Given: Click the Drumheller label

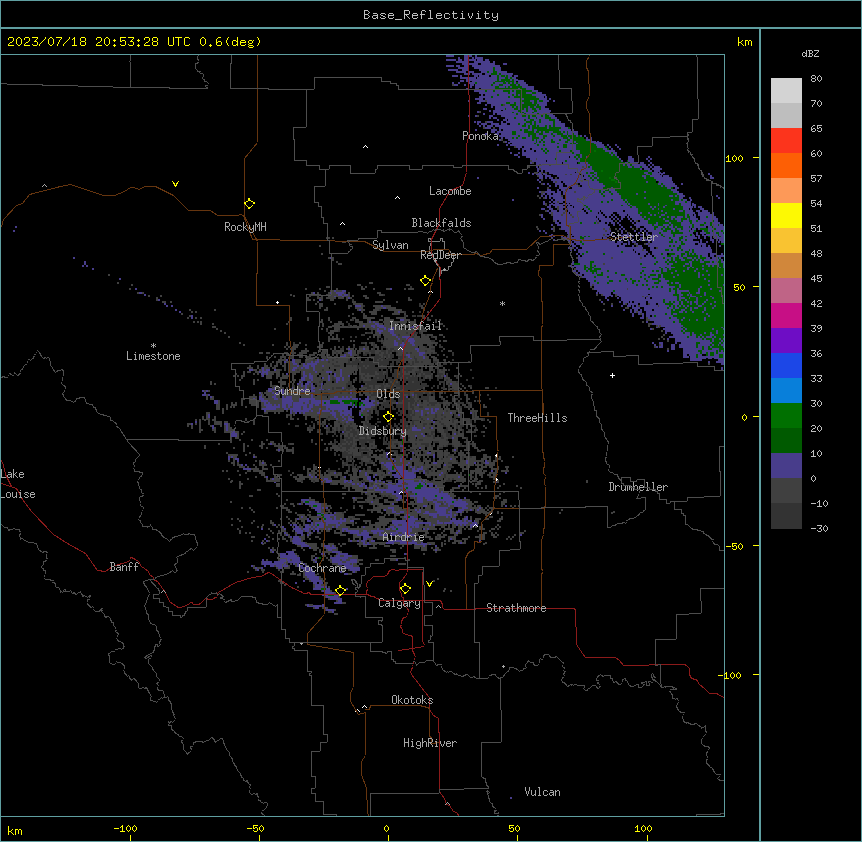Looking at the screenshot, I should tap(638, 487).
